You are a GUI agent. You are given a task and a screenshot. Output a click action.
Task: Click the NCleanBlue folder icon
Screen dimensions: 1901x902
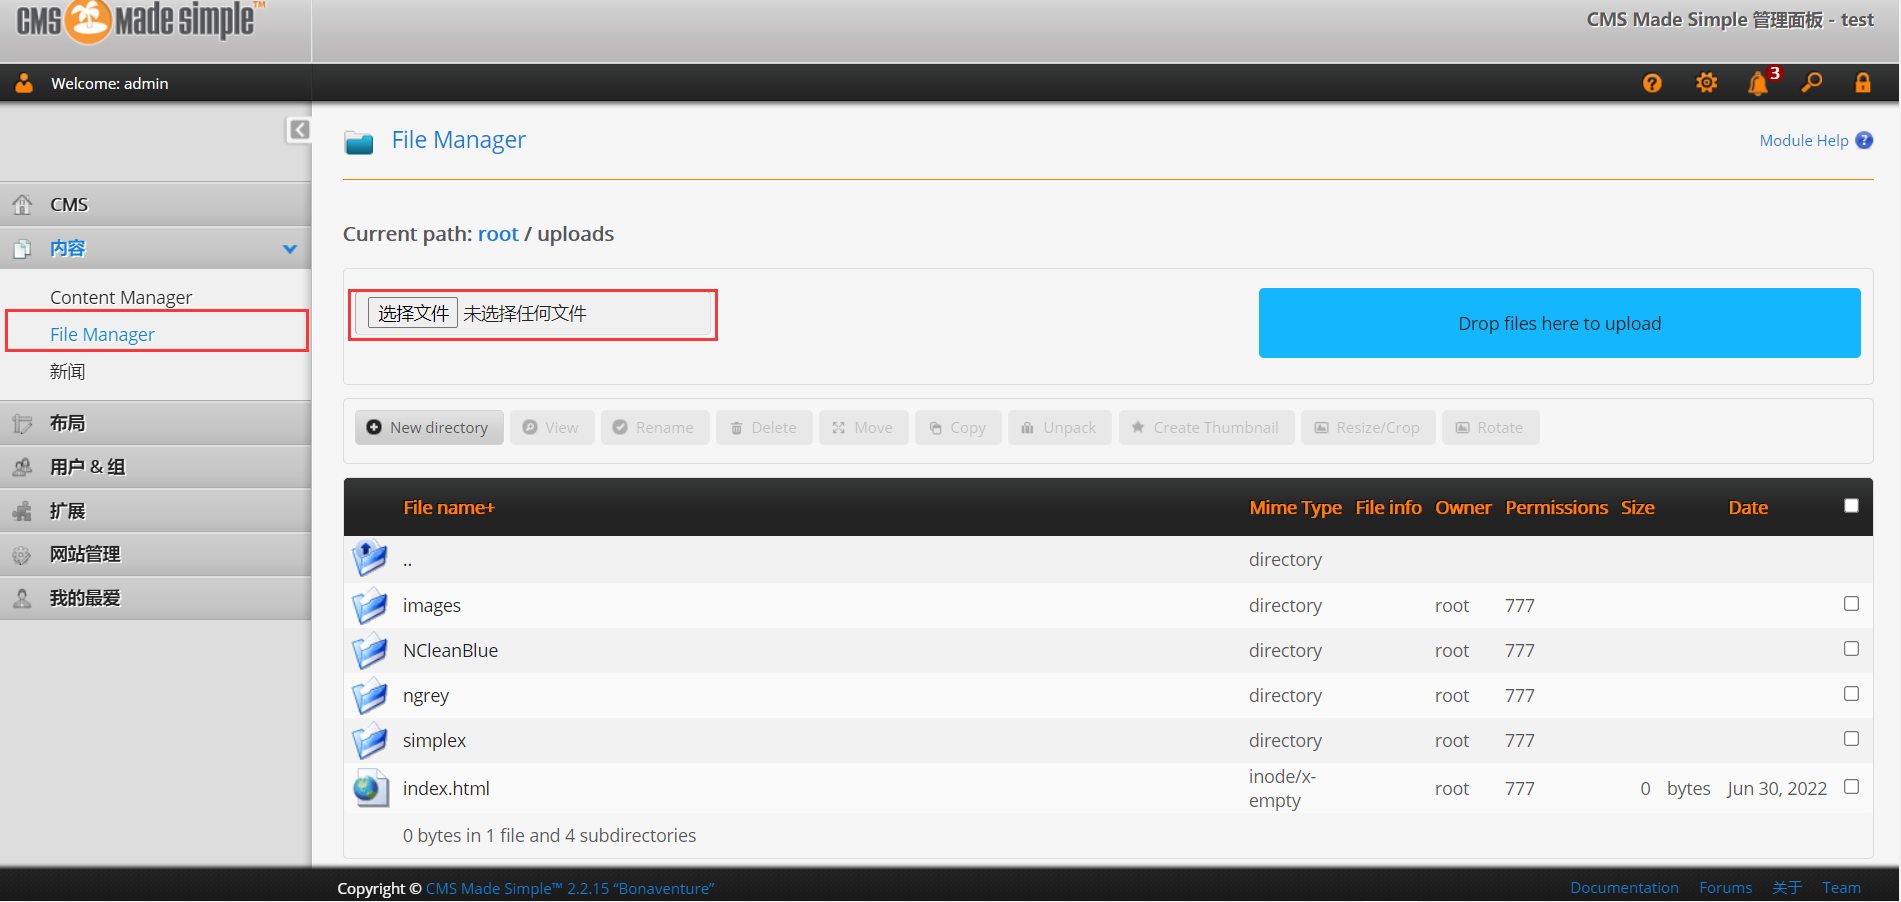[x=370, y=650]
